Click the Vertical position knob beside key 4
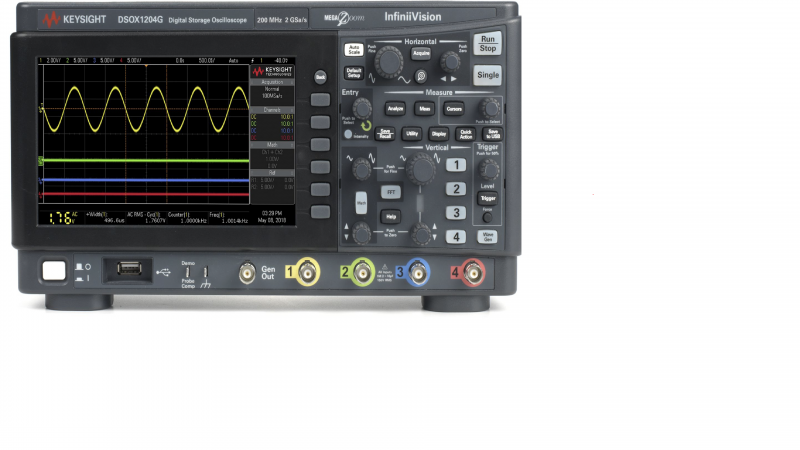This screenshot has width=800, height=450. pos(421,234)
